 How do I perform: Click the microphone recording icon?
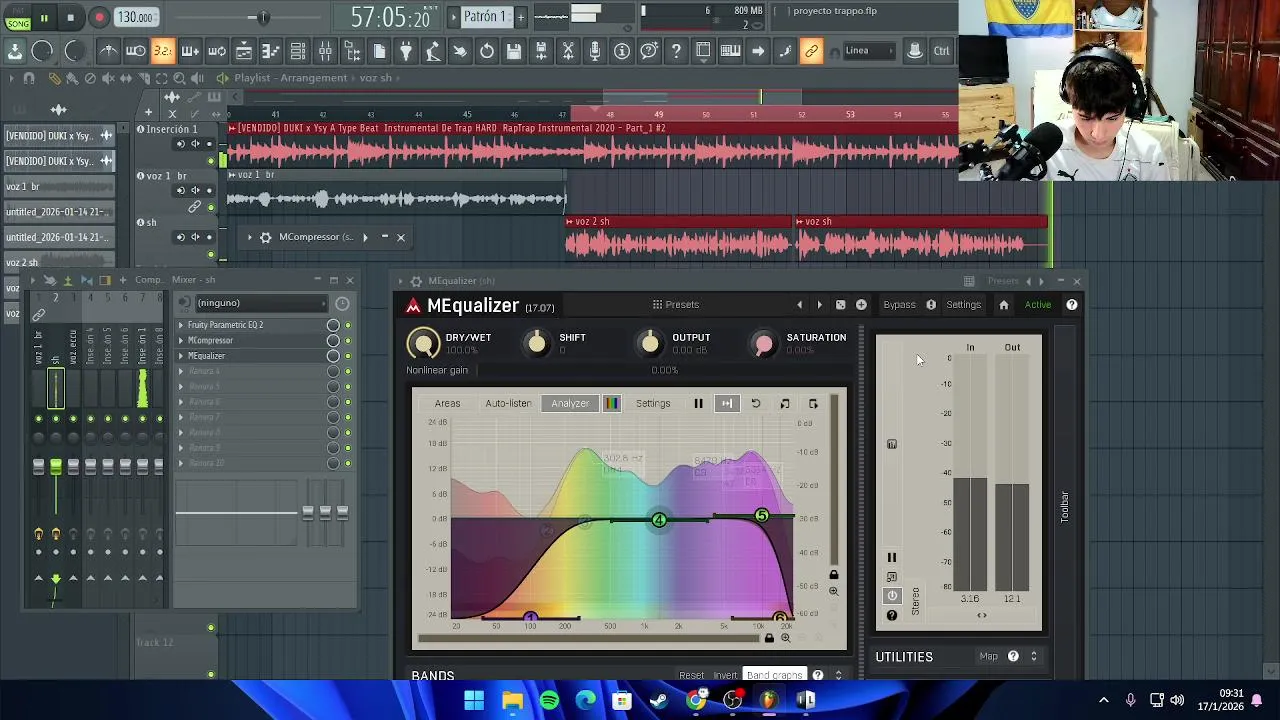coord(595,51)
